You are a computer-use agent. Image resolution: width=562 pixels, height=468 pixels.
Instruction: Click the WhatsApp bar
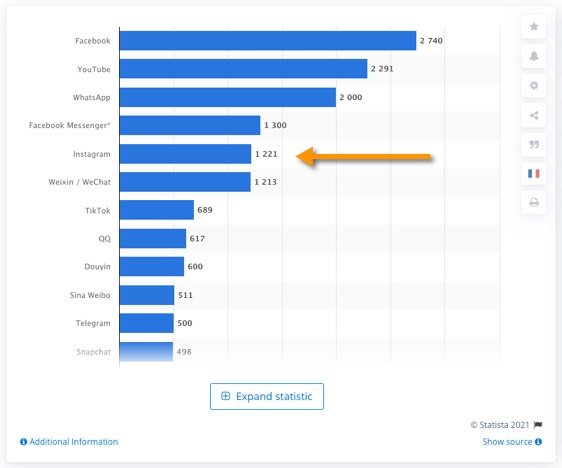[x=228, y=97]
